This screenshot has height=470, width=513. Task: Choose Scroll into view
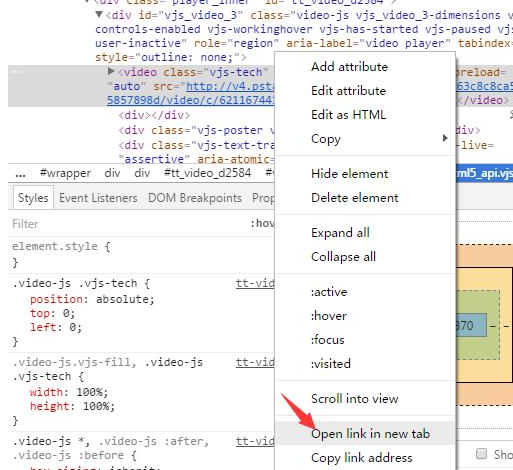[x=355, y=399]
